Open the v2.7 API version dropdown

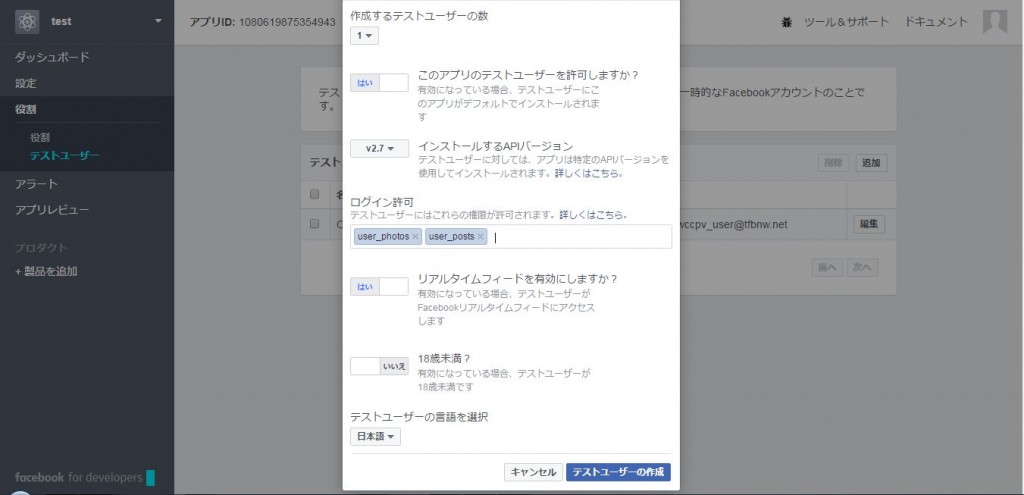point(379,148)
